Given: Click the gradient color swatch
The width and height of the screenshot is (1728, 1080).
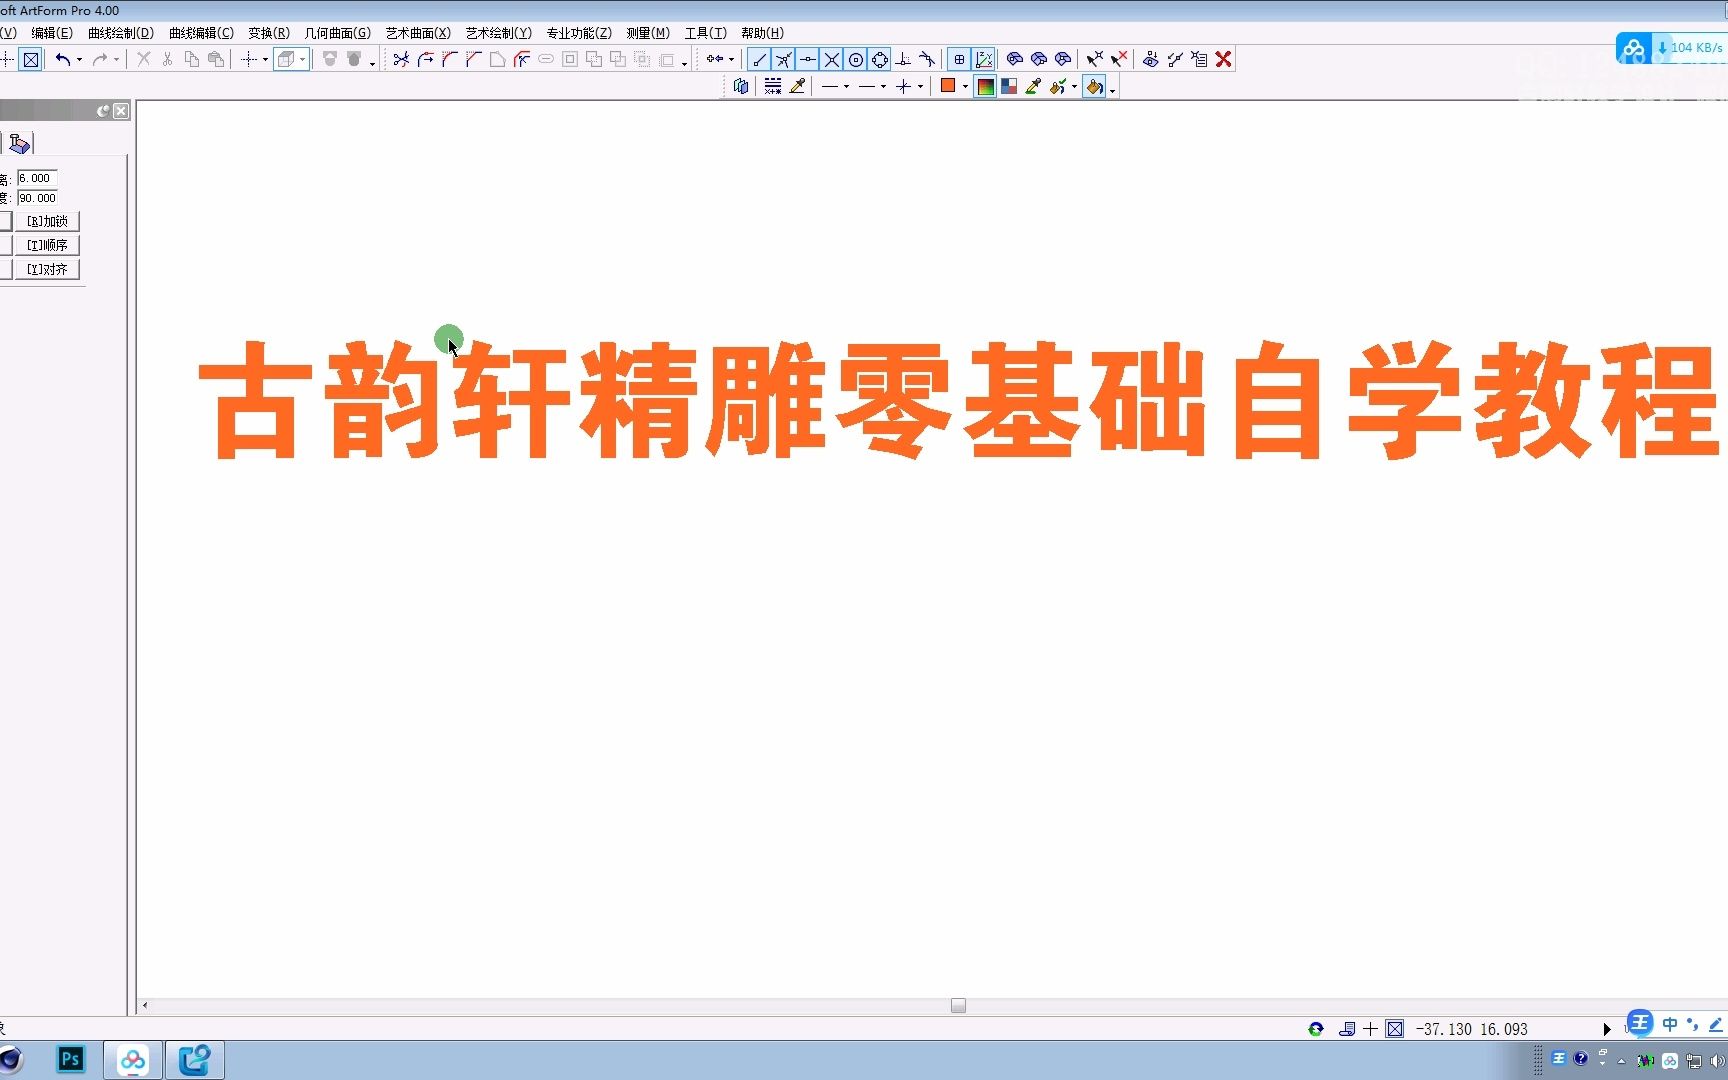Looking at the screenshot, I should pos(985,86).
